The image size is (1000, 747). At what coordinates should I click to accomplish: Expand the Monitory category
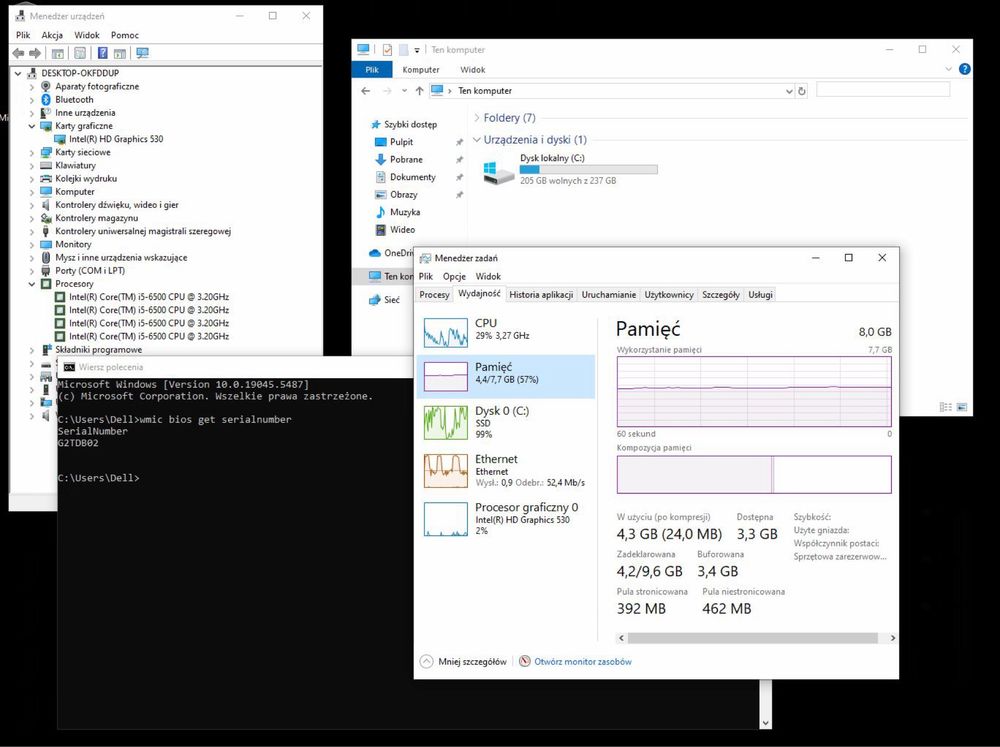click(x=32, y=244)
